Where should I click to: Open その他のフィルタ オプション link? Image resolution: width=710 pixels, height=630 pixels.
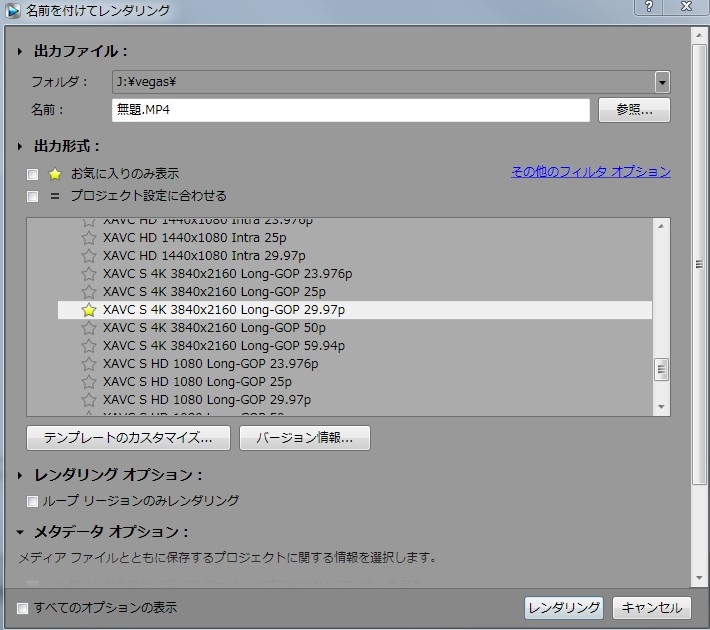(591, 172)
